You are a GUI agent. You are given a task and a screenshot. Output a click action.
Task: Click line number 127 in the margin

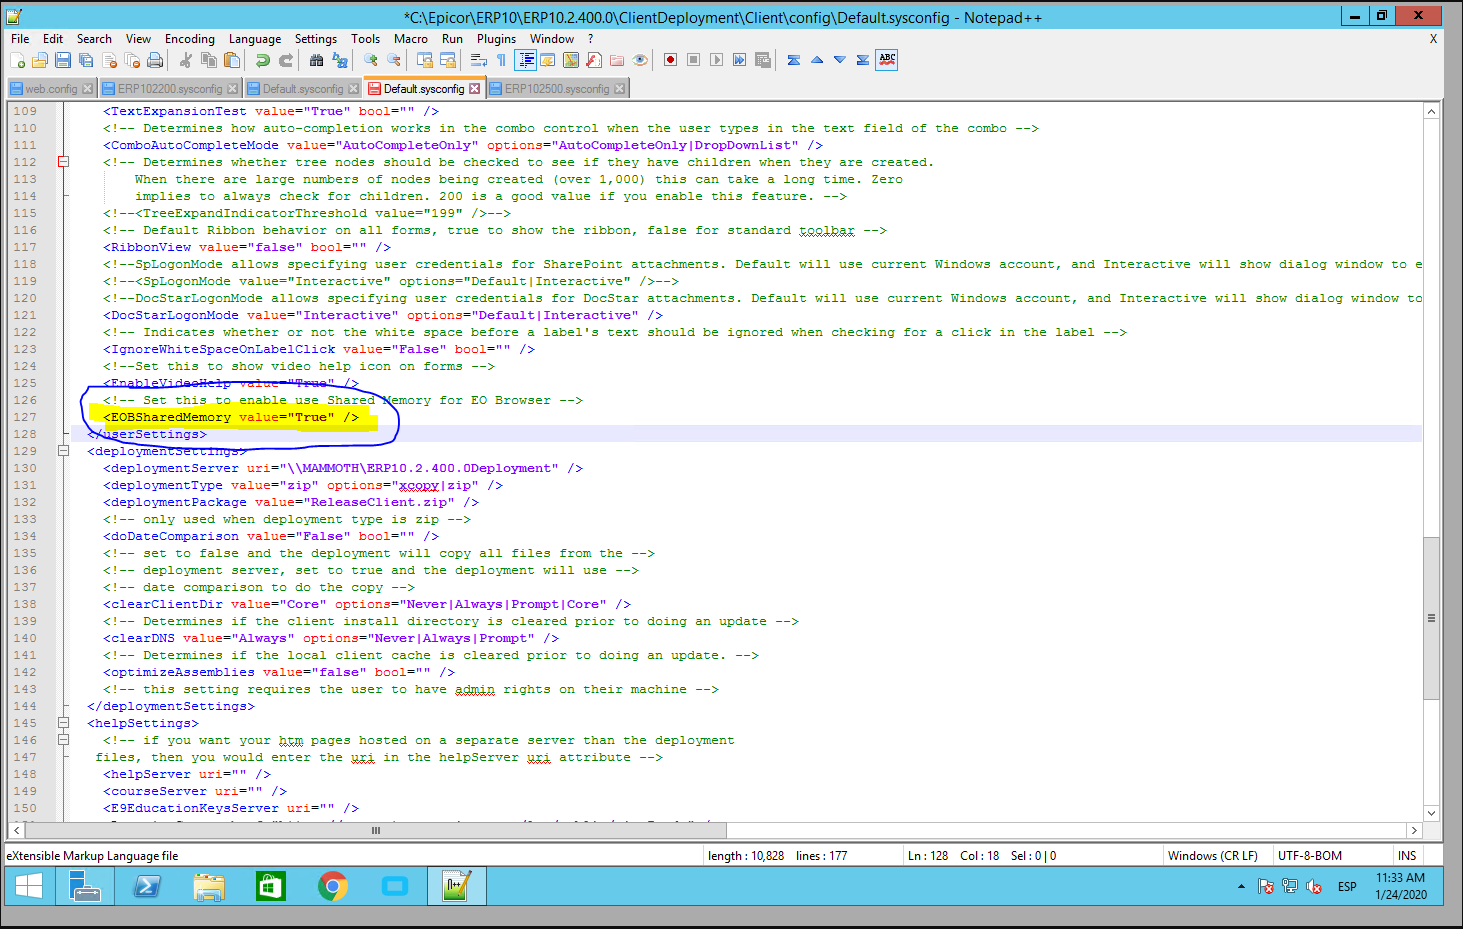25,417
